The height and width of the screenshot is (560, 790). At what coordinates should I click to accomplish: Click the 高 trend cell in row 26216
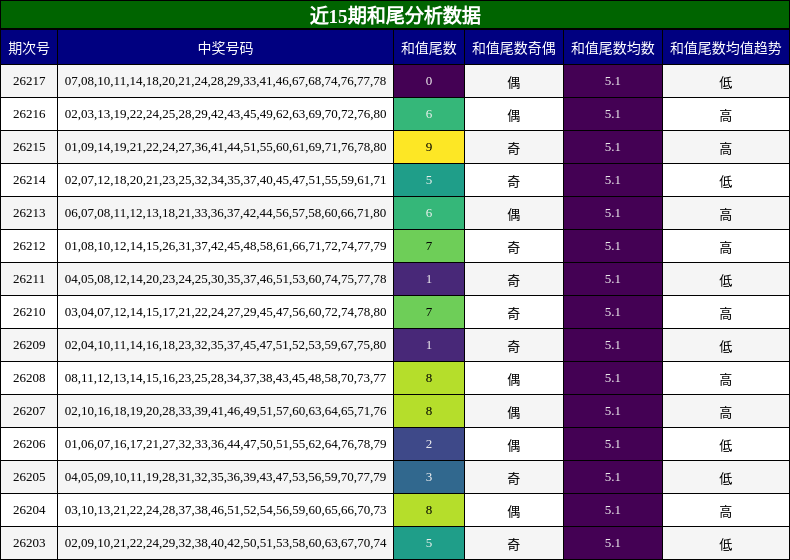726,114
